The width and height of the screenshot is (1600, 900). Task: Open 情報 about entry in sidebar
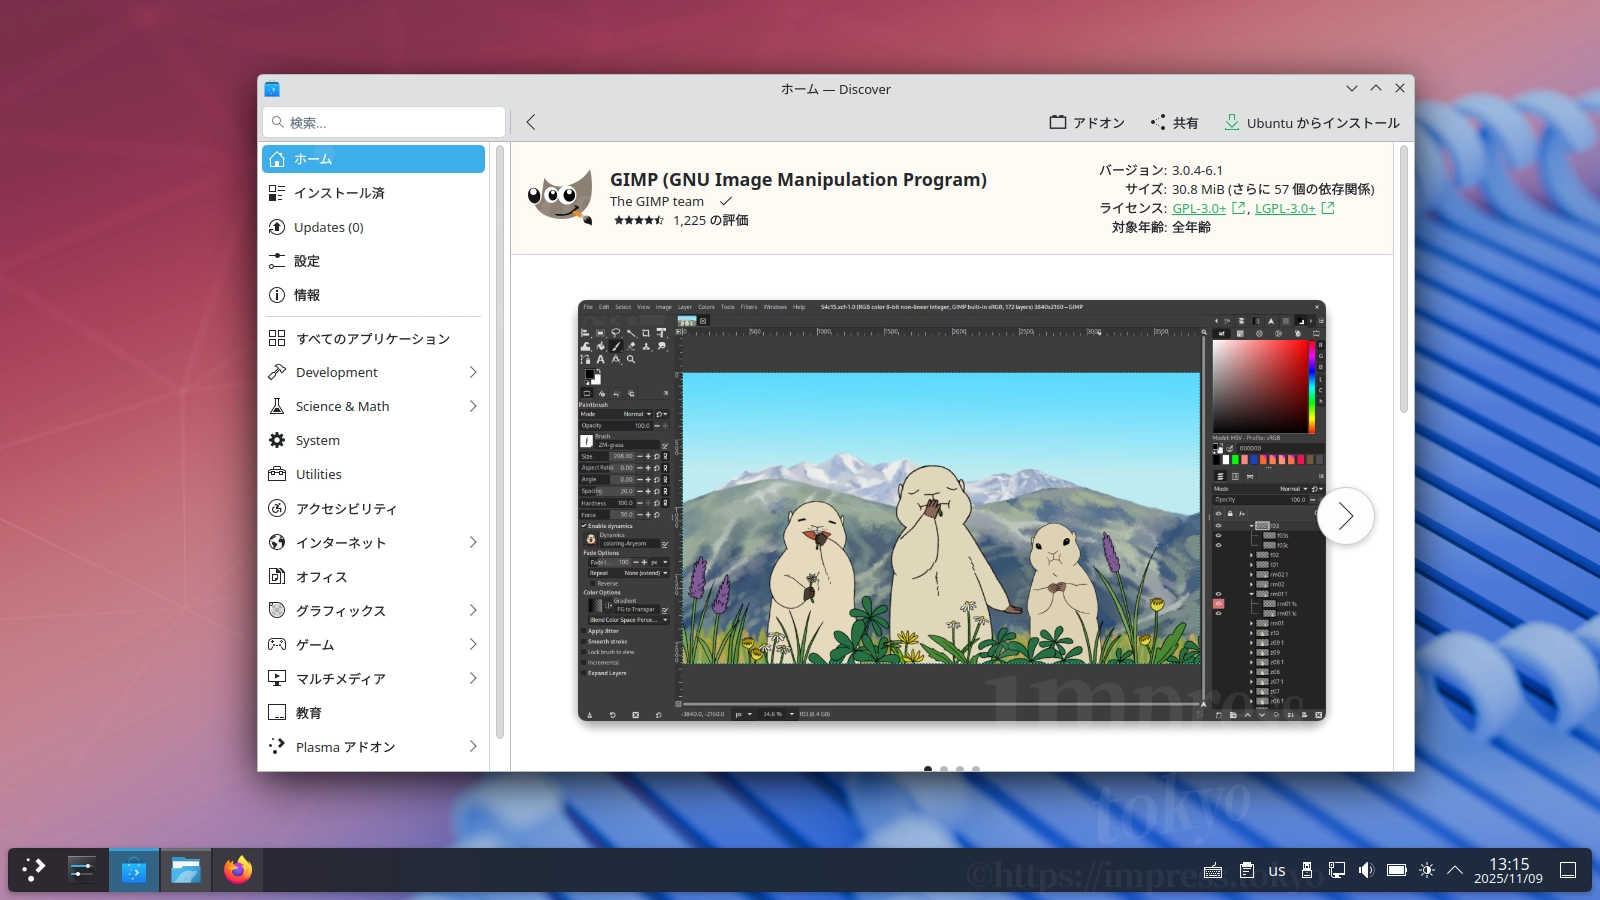point(373,295)
